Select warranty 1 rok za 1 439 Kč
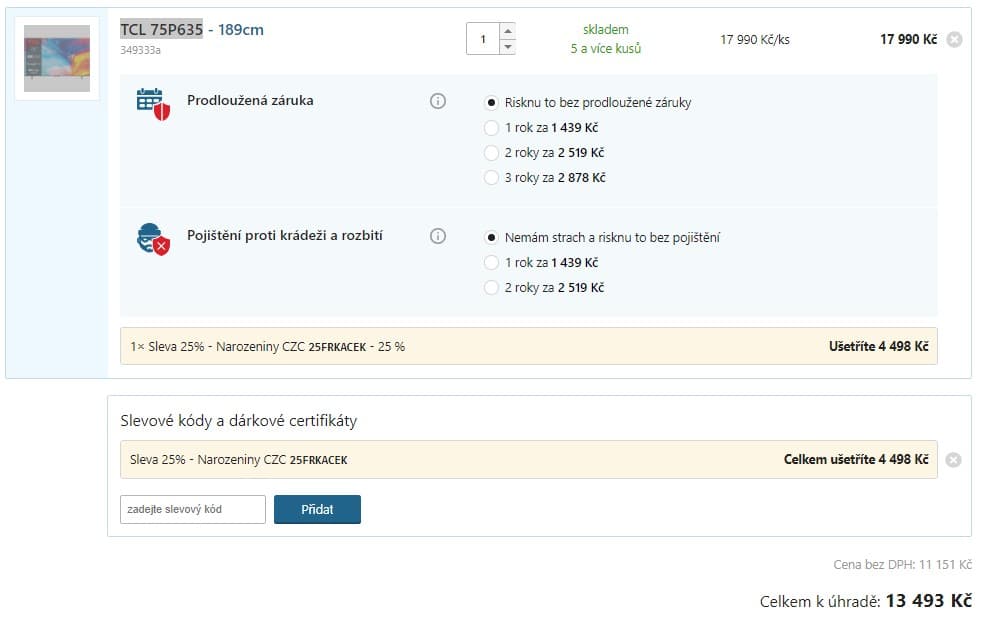 (492, 128)
